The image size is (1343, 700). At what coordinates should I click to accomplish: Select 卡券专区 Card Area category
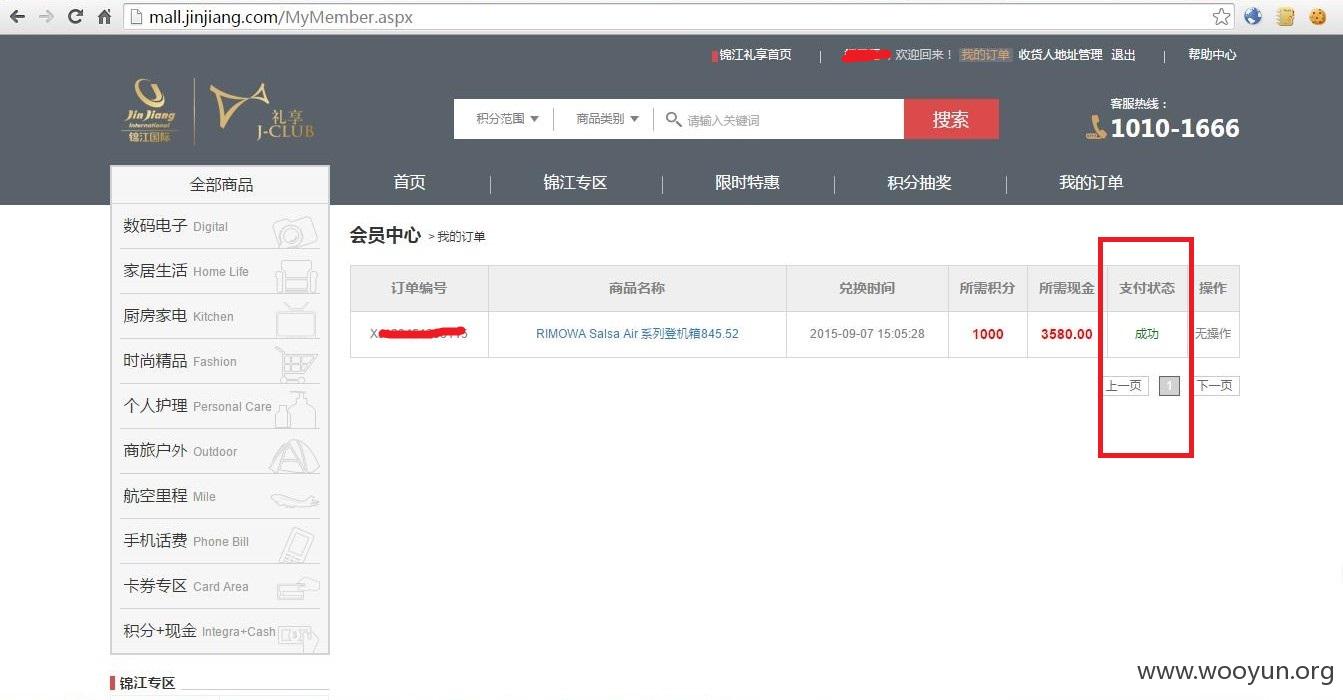221,586
